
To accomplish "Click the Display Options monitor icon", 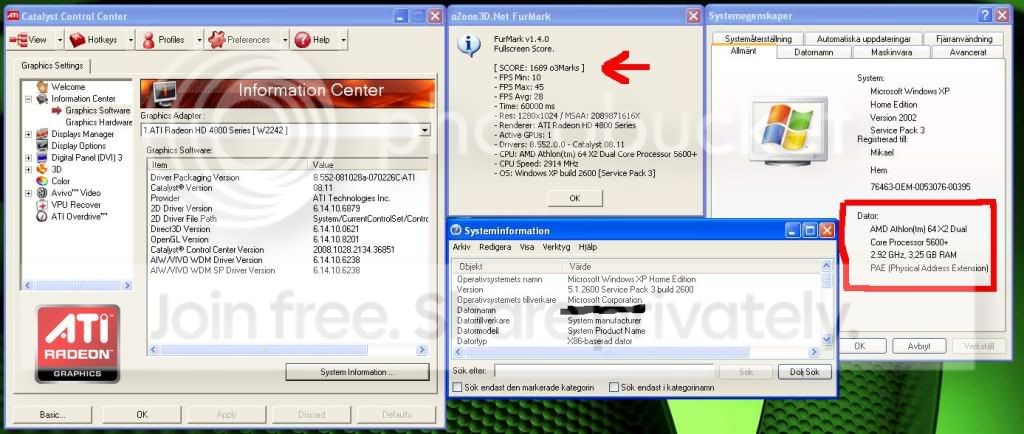I will (42, 146).
